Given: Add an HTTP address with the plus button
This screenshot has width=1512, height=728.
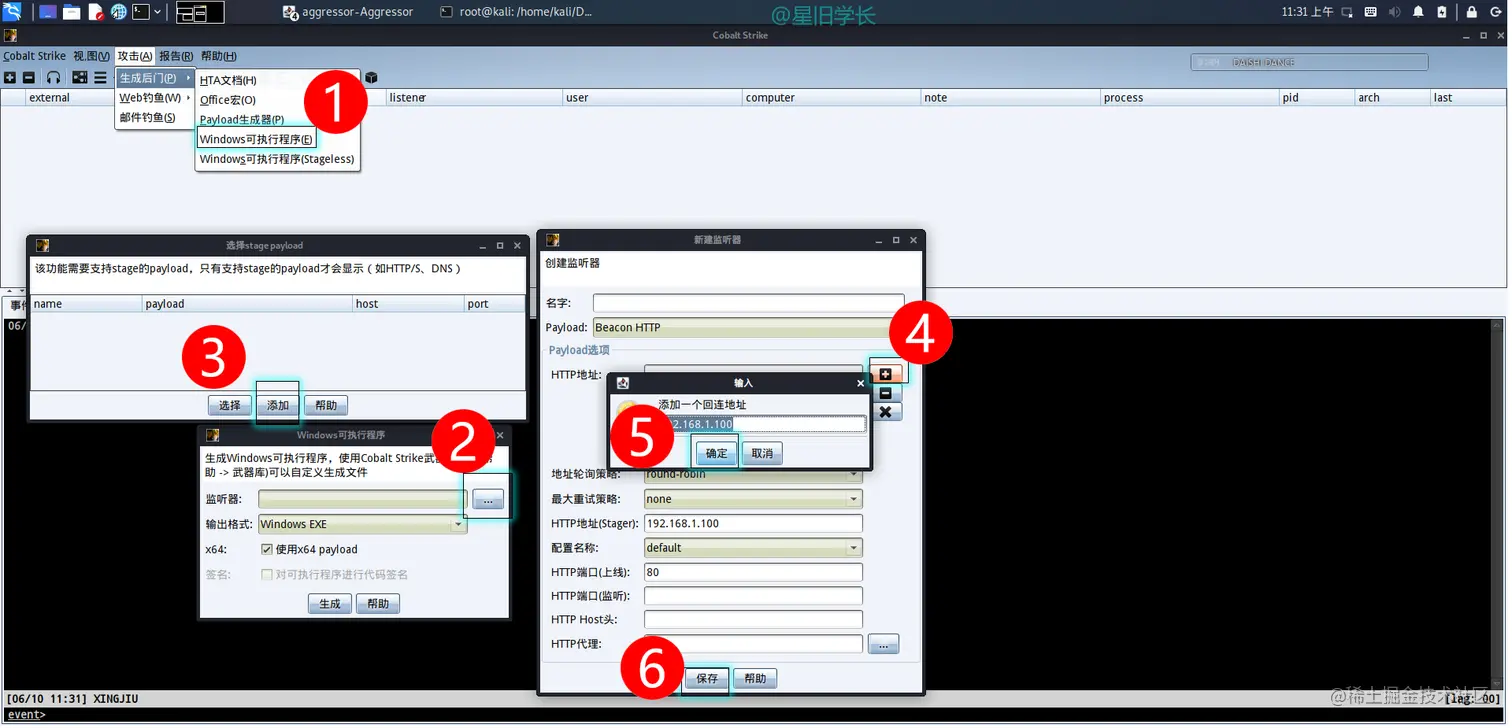Looking at the screenshot, I should pos(885,374).
